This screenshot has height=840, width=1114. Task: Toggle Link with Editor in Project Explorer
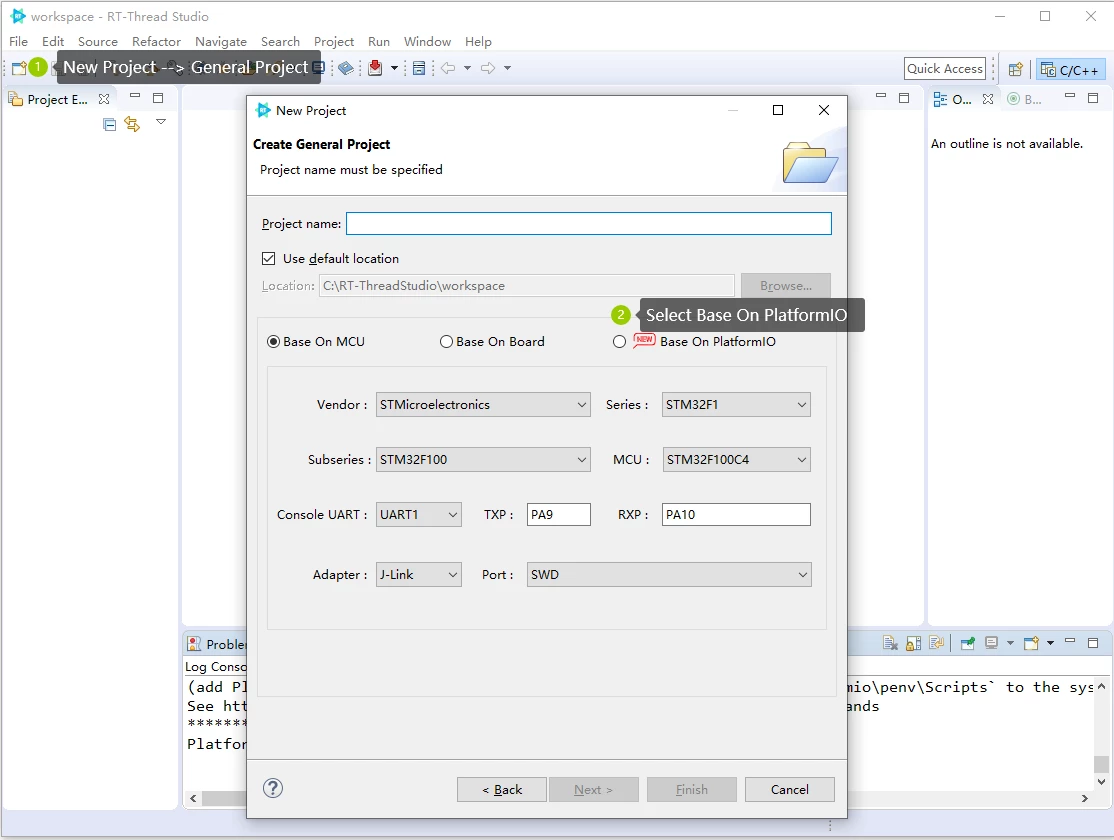[x=132, y=124]
